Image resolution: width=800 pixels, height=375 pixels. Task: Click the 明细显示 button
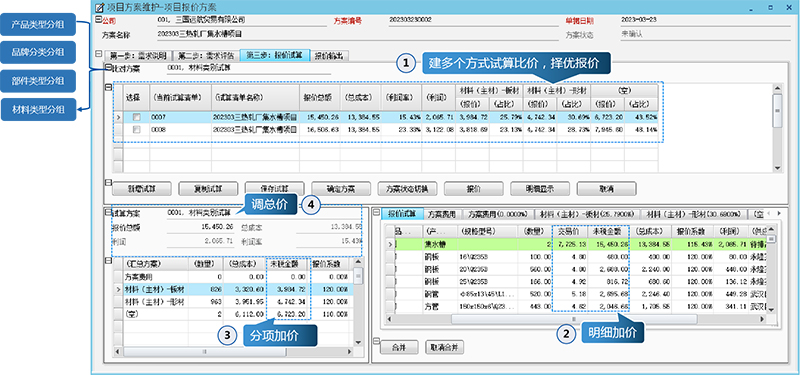point(540,188)
